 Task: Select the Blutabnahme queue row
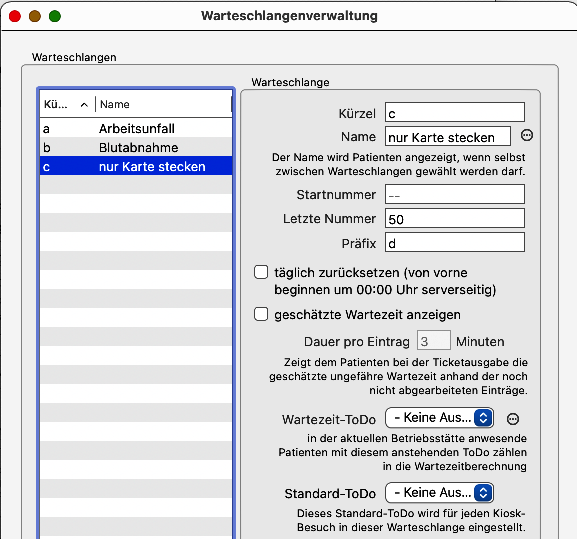[x=136, y=148]
